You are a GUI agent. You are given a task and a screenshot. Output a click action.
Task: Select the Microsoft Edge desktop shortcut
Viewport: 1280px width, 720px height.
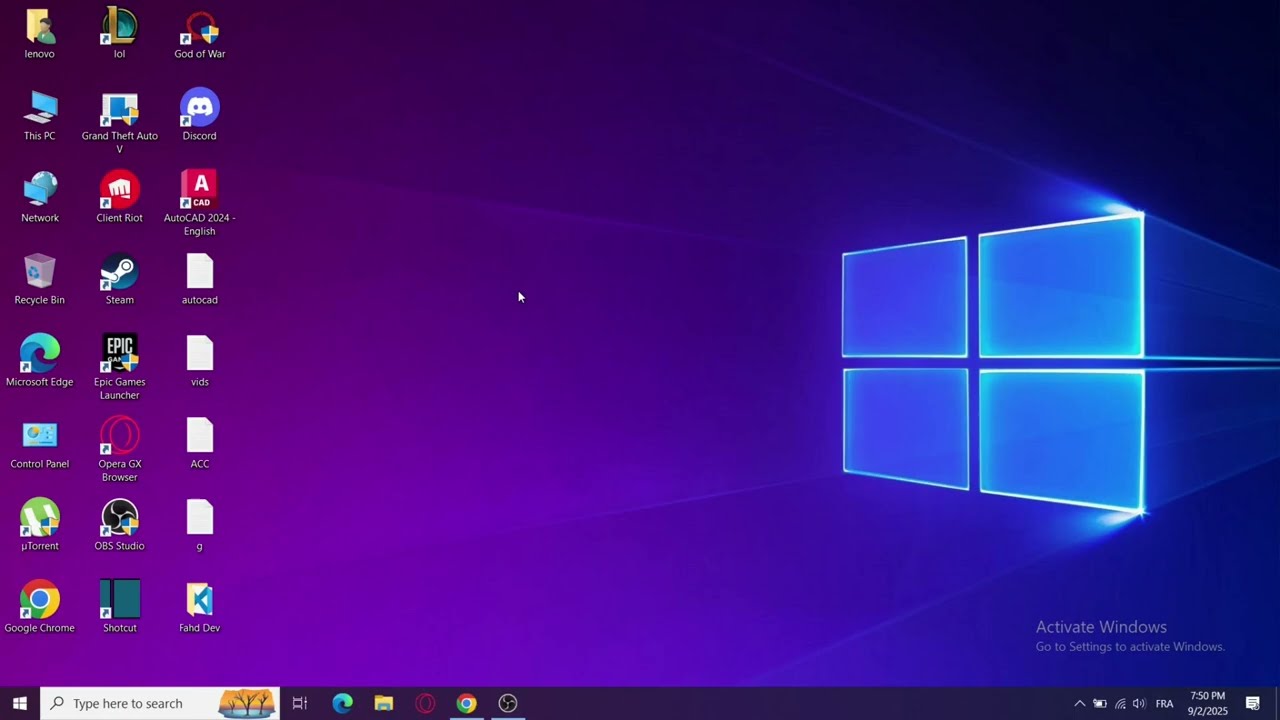tap(40, 362)
